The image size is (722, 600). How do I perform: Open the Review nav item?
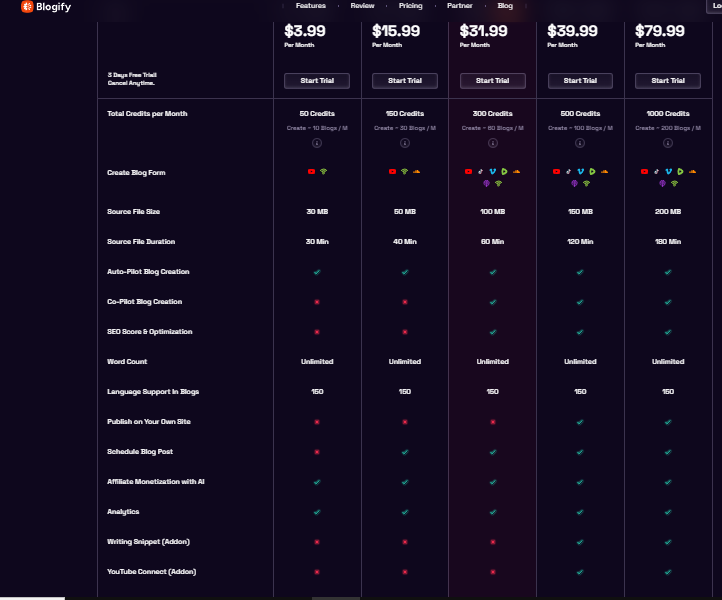tap(362, 6)
